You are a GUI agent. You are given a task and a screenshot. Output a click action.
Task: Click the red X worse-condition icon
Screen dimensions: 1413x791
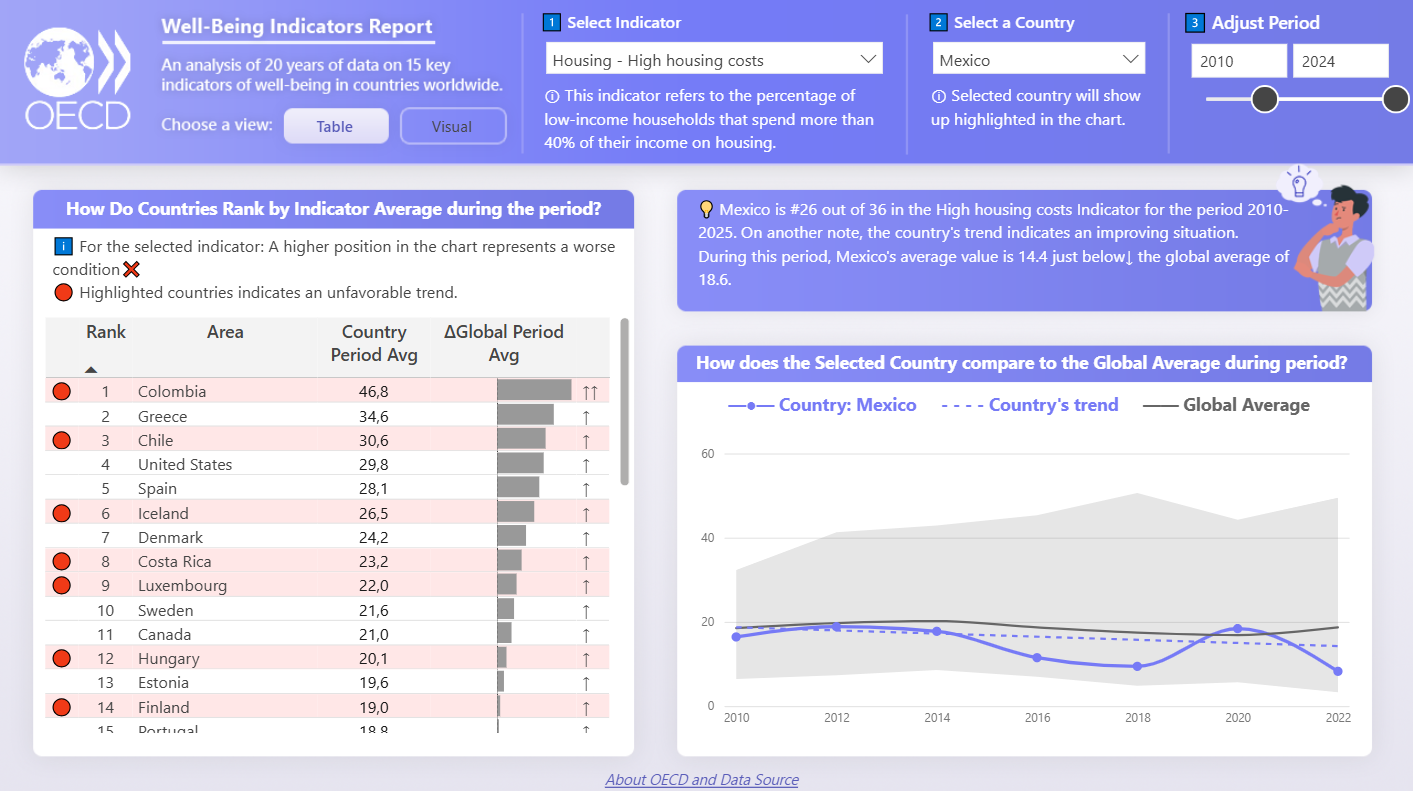point(131,270)
